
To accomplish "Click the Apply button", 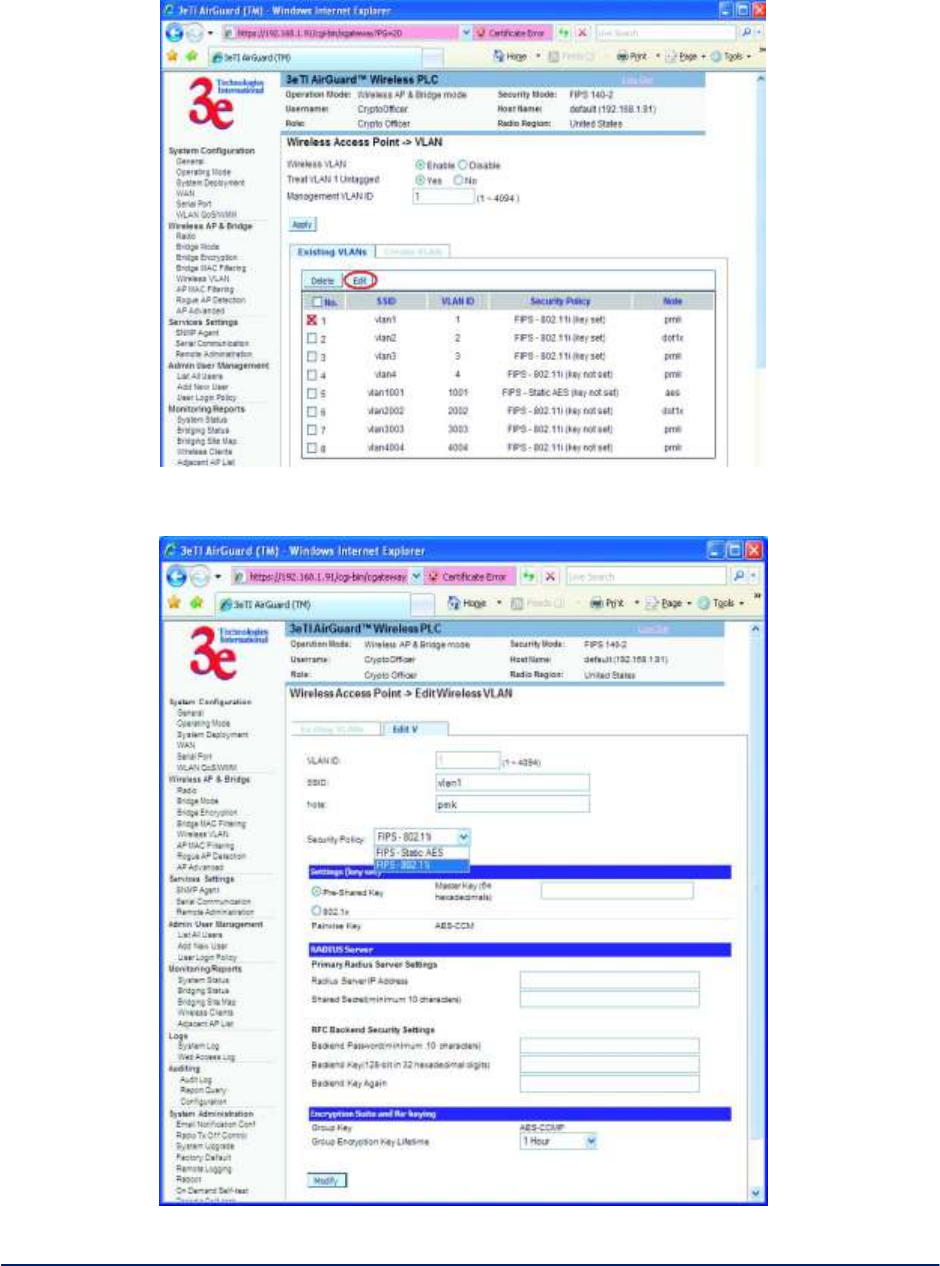I will point(303,226).
